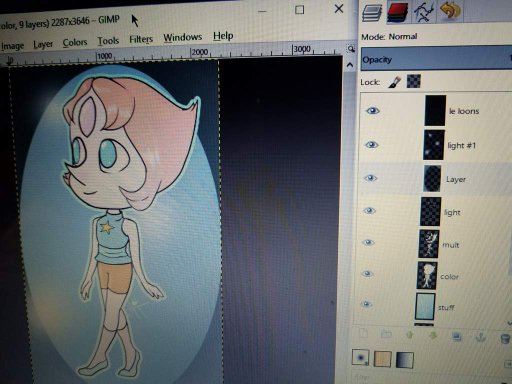
Task: Open the Channels tab icon
Action: [398, 12]
